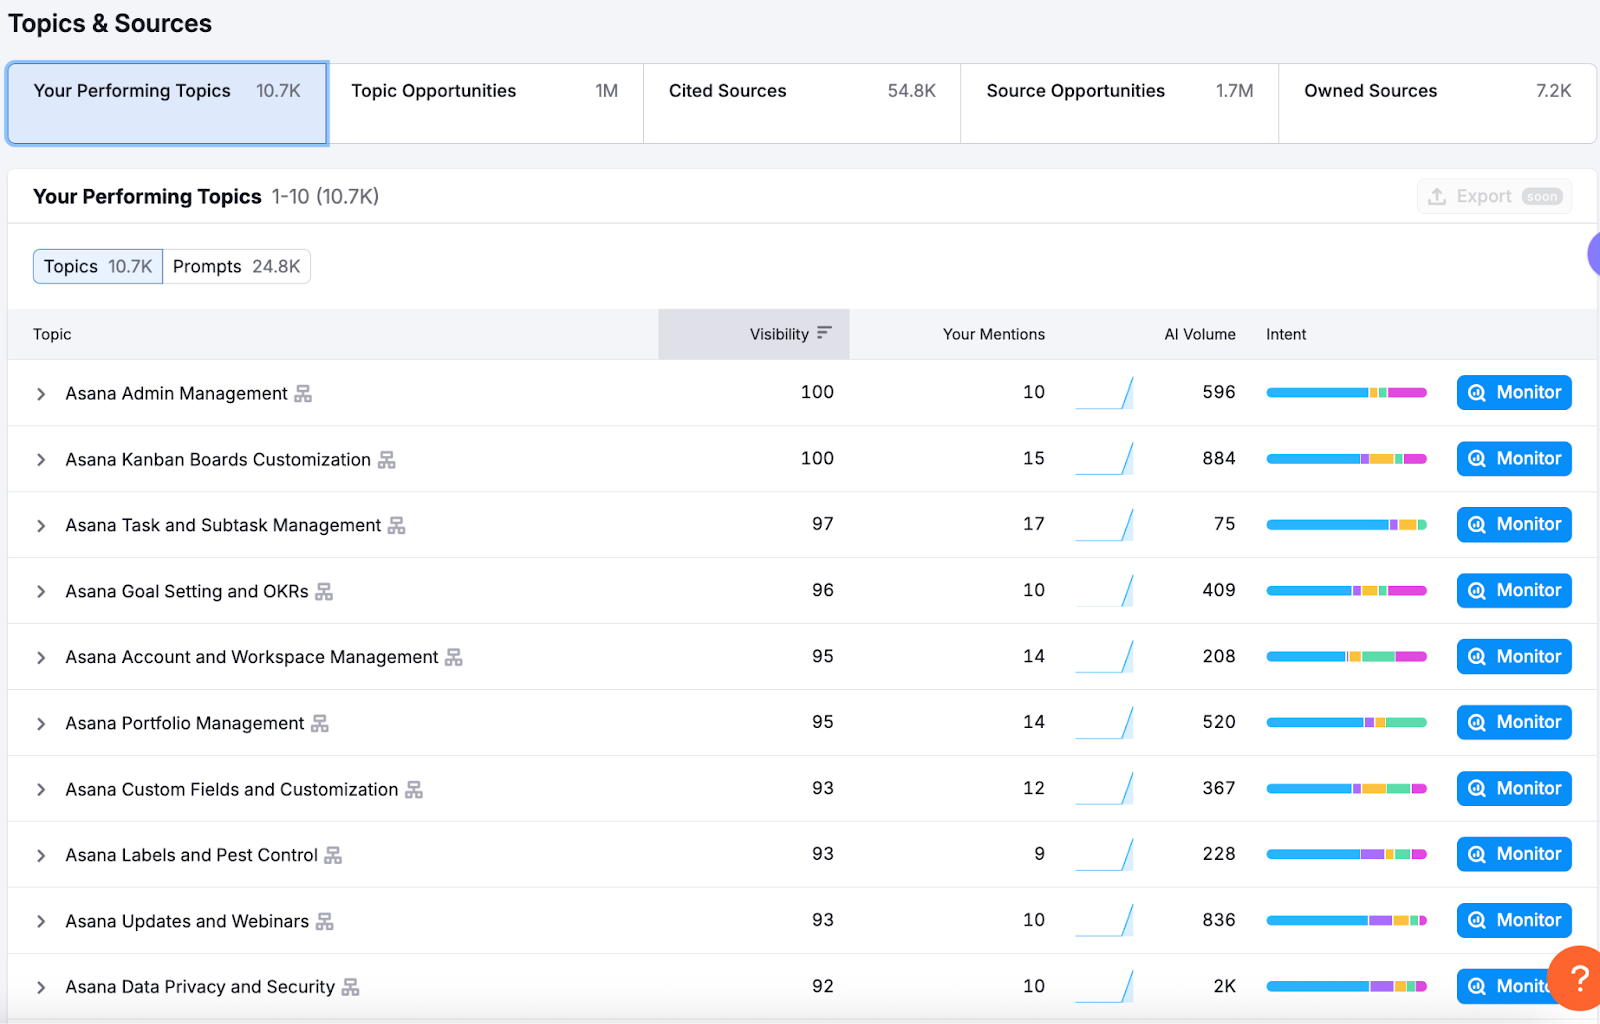Image resolution: width=1600 pixels, height=1024 pixels.
Task: Expand the Asana Account and Workspace Management row
Action: 41,658
